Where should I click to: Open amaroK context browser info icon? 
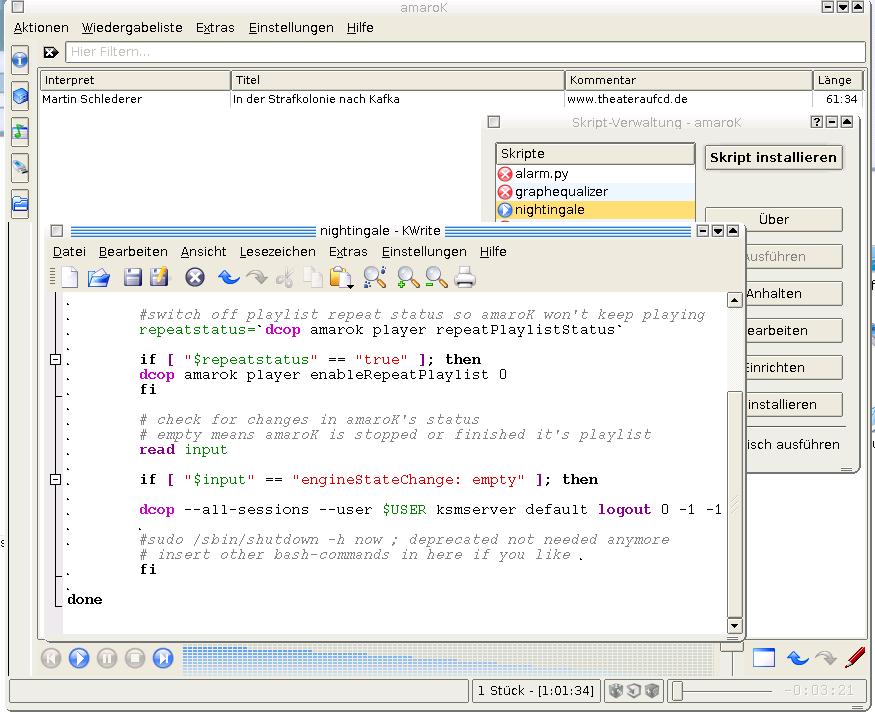coord(20,60)
